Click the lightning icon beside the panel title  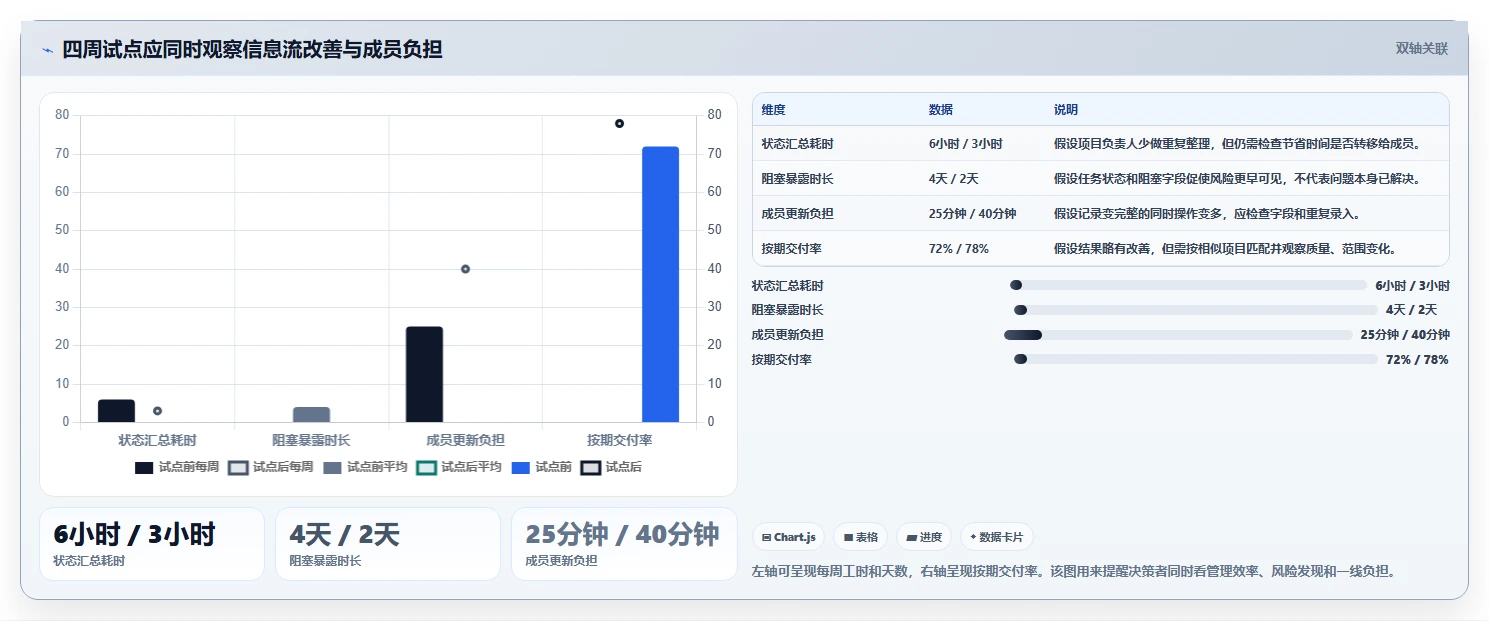(47, 50)
